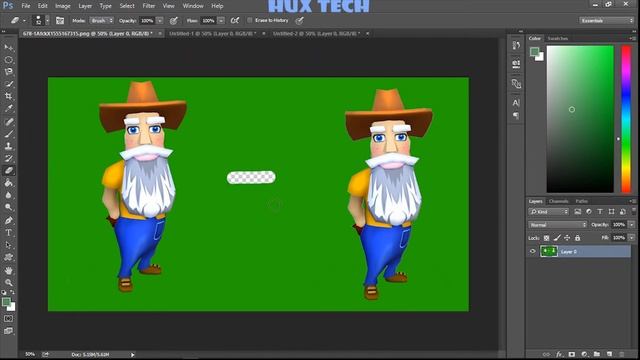The width and height of the screenshot is (640, 360).
Task: Select the Clone Stamp tool
Action: point(9,146)
